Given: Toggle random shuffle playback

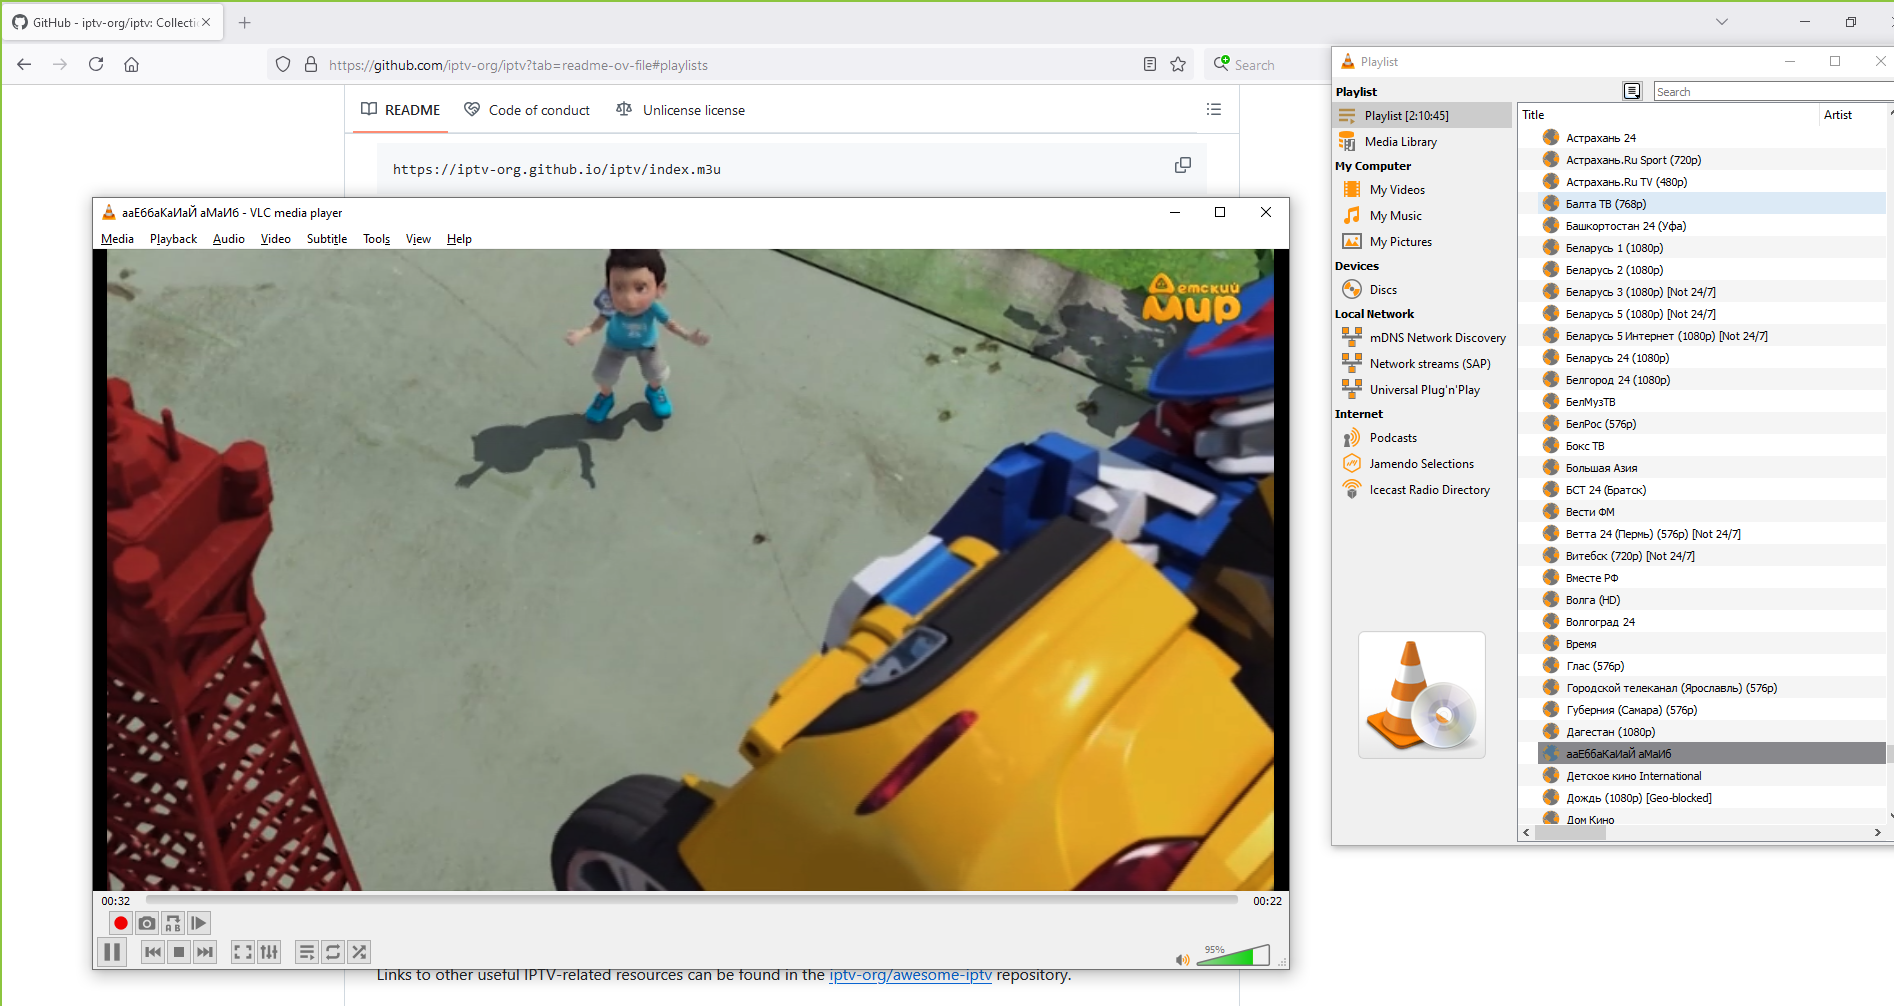Looking at the screenshot, I should tap(359, 952).
